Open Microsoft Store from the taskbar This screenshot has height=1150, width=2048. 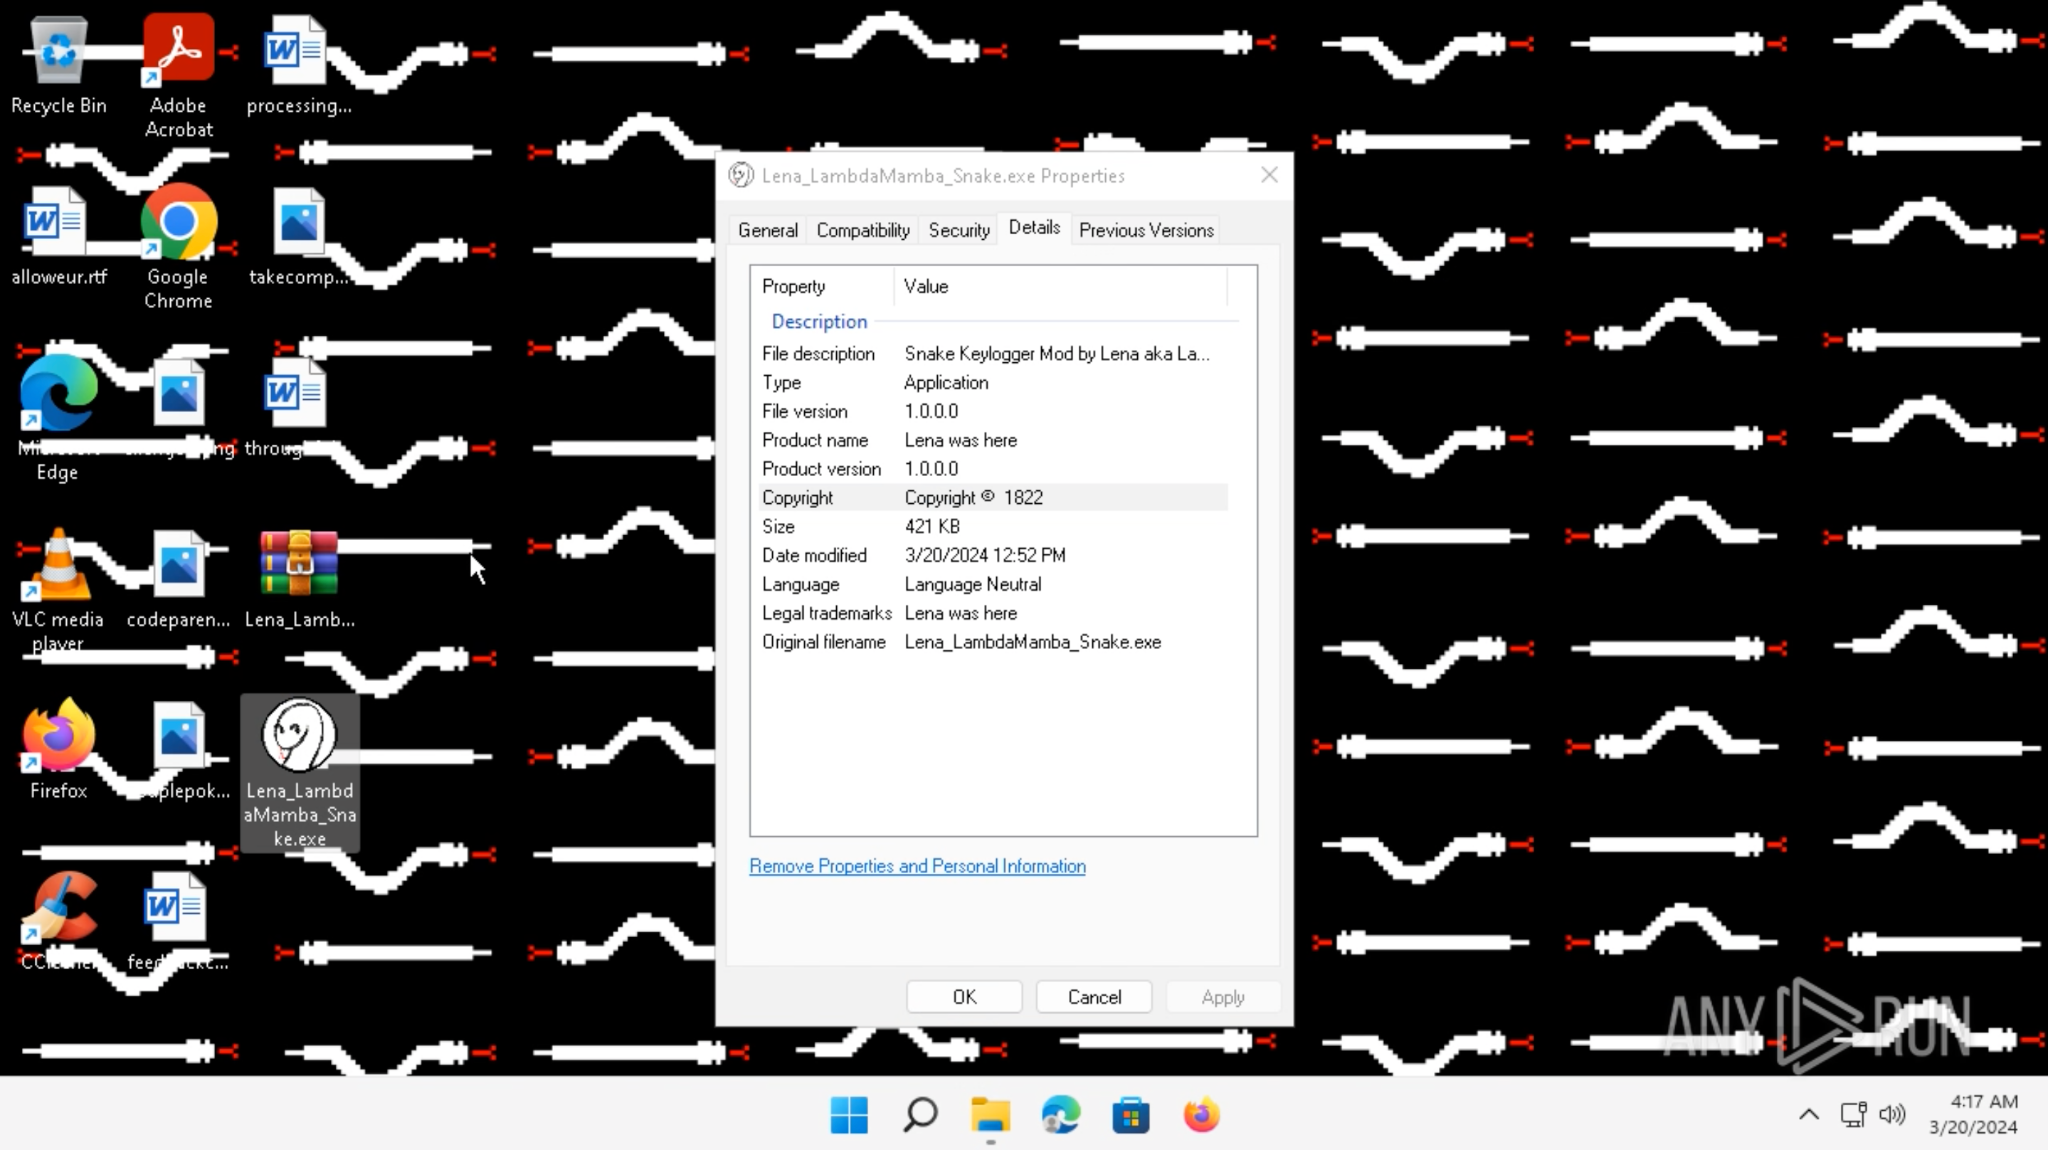click(x=1130, y=1114)
